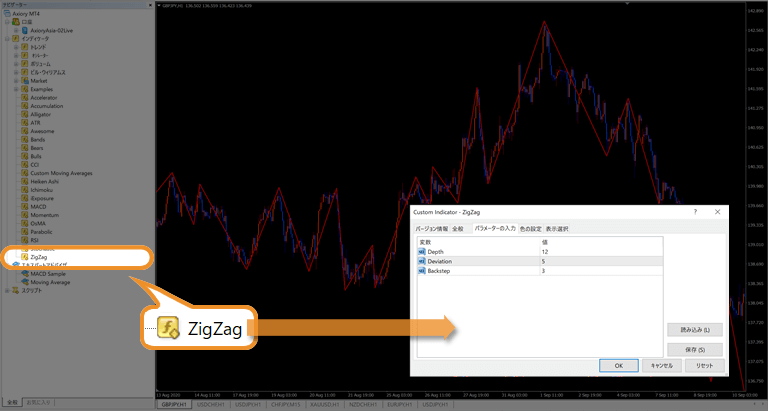Click the Moving Average expert advisor icon
The image size is (768, 411).
pyautogui.click(x=24, y=282)
